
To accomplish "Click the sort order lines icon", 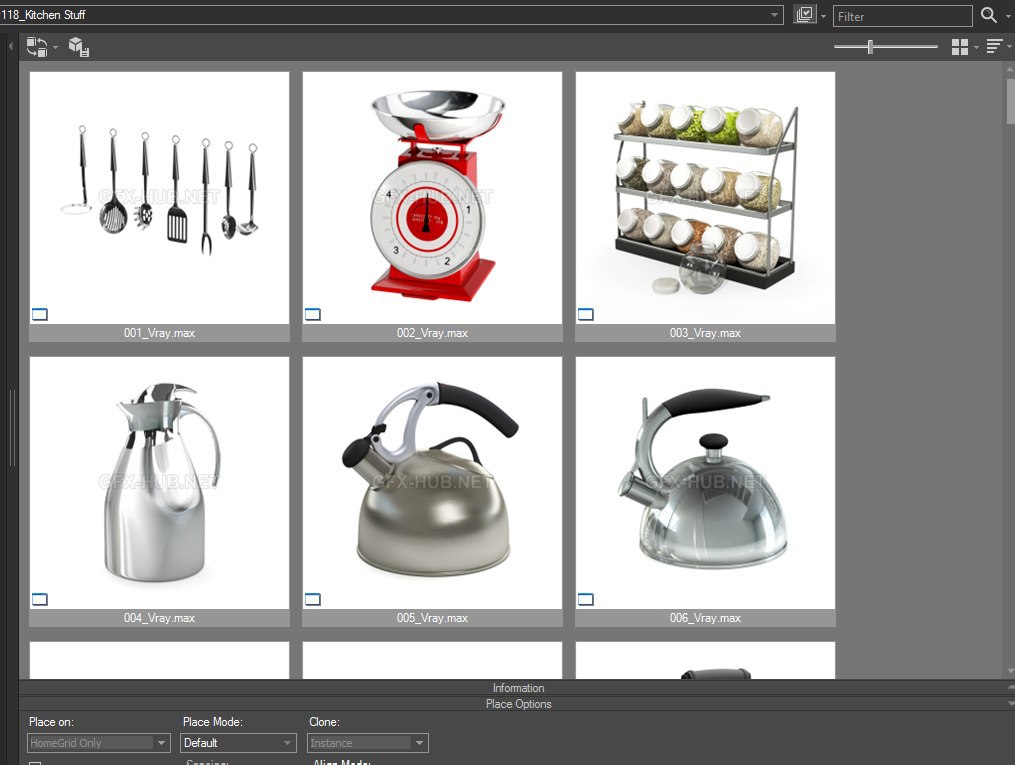I will coord(994,47).
